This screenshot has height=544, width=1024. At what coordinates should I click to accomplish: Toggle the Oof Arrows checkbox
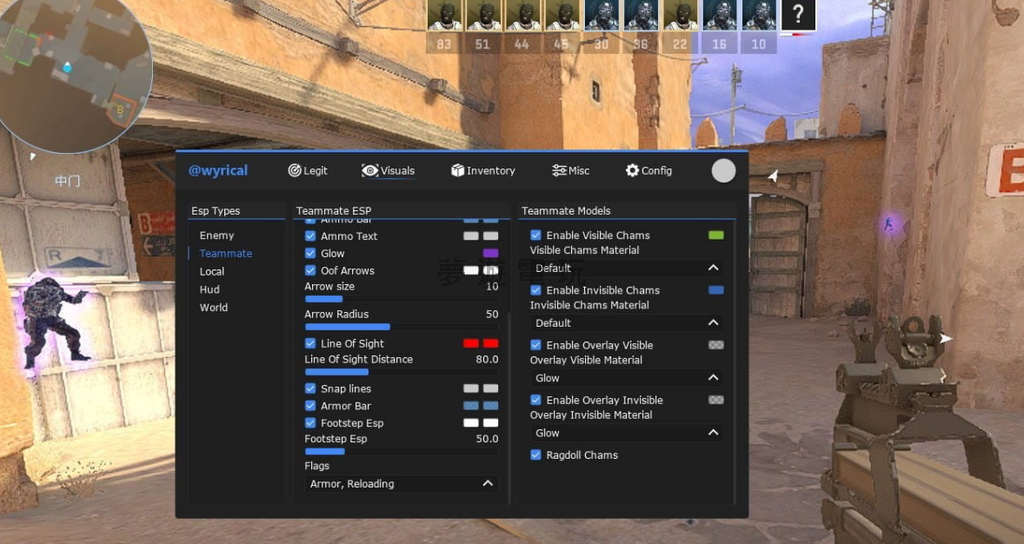click(x=310, y=270)
